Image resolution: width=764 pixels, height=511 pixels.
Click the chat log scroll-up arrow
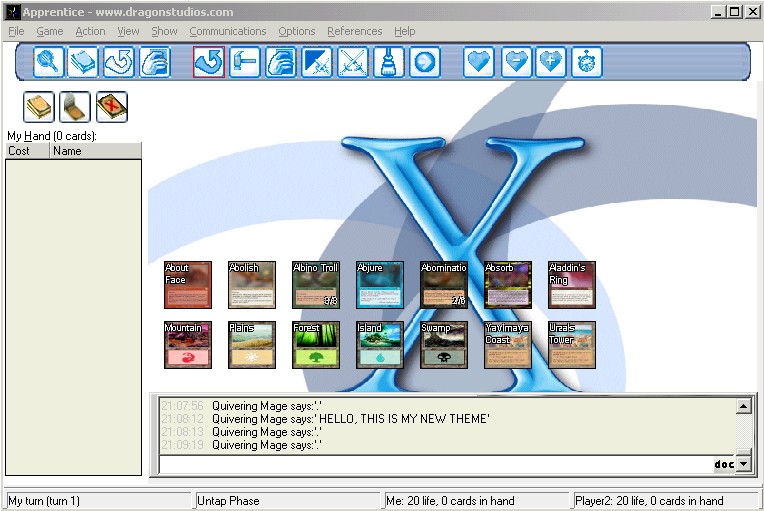click(744, 406)
